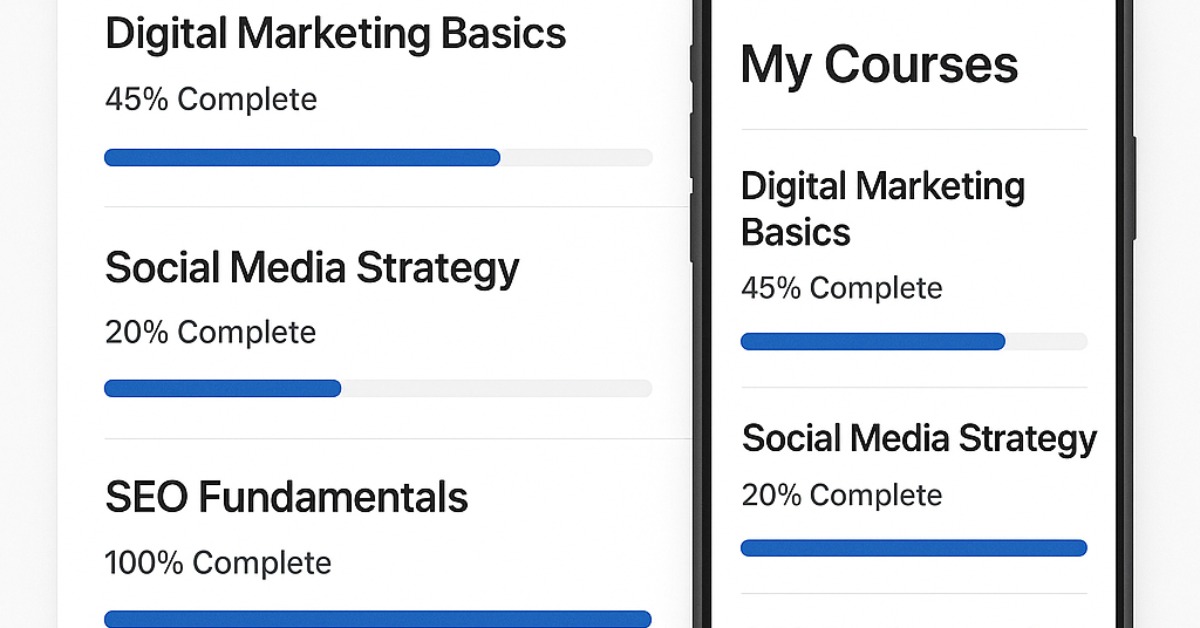Click the filled part of the desktop Social Media Strategy bar
This screenshot has height=628, width=1200.
[222, 388]
